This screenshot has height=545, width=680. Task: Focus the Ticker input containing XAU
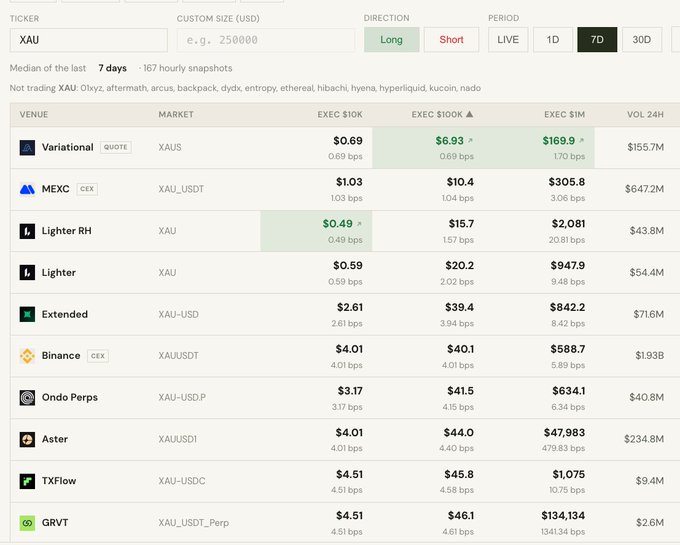[x=89, y=40]
